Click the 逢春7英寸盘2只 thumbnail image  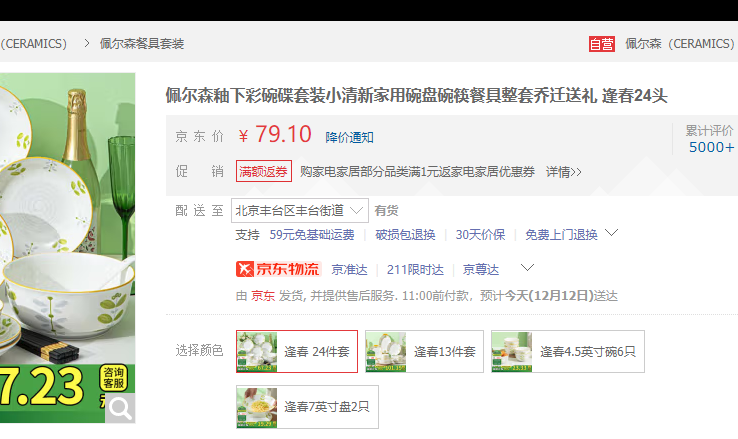coord(257,407)
